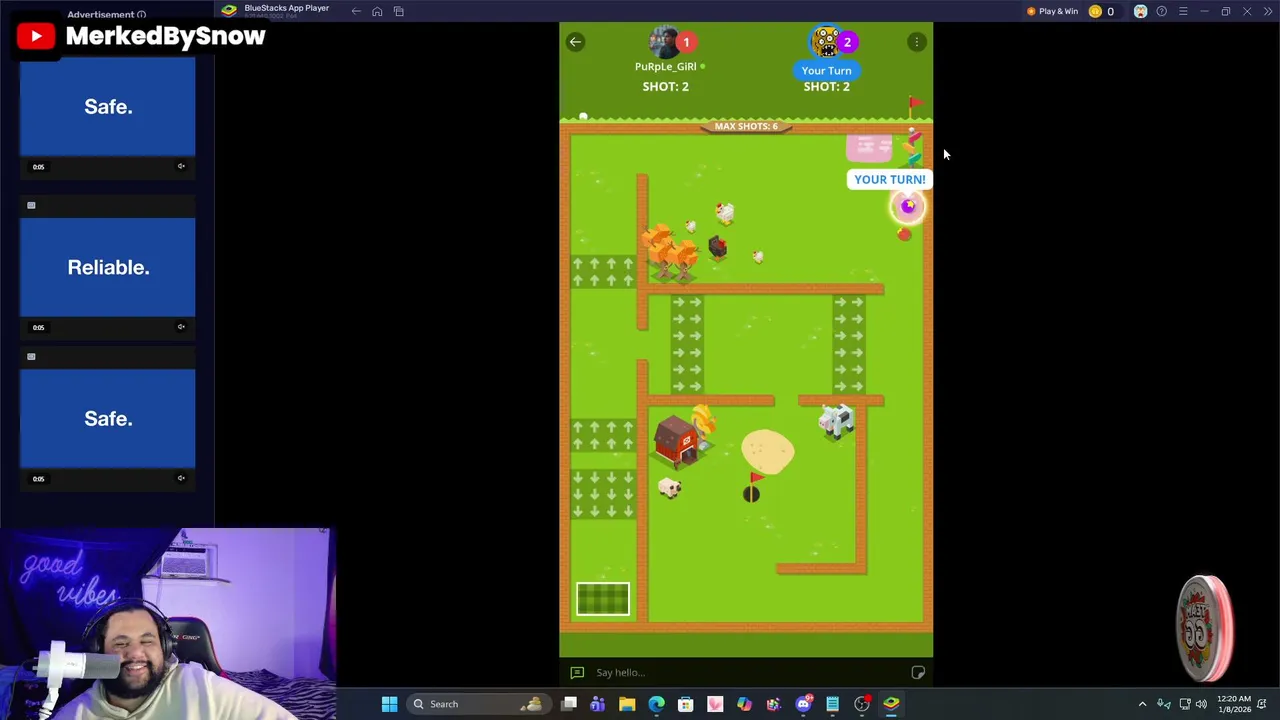
Task: Tap the red flag hole in the maze
Action: point(752,488)
